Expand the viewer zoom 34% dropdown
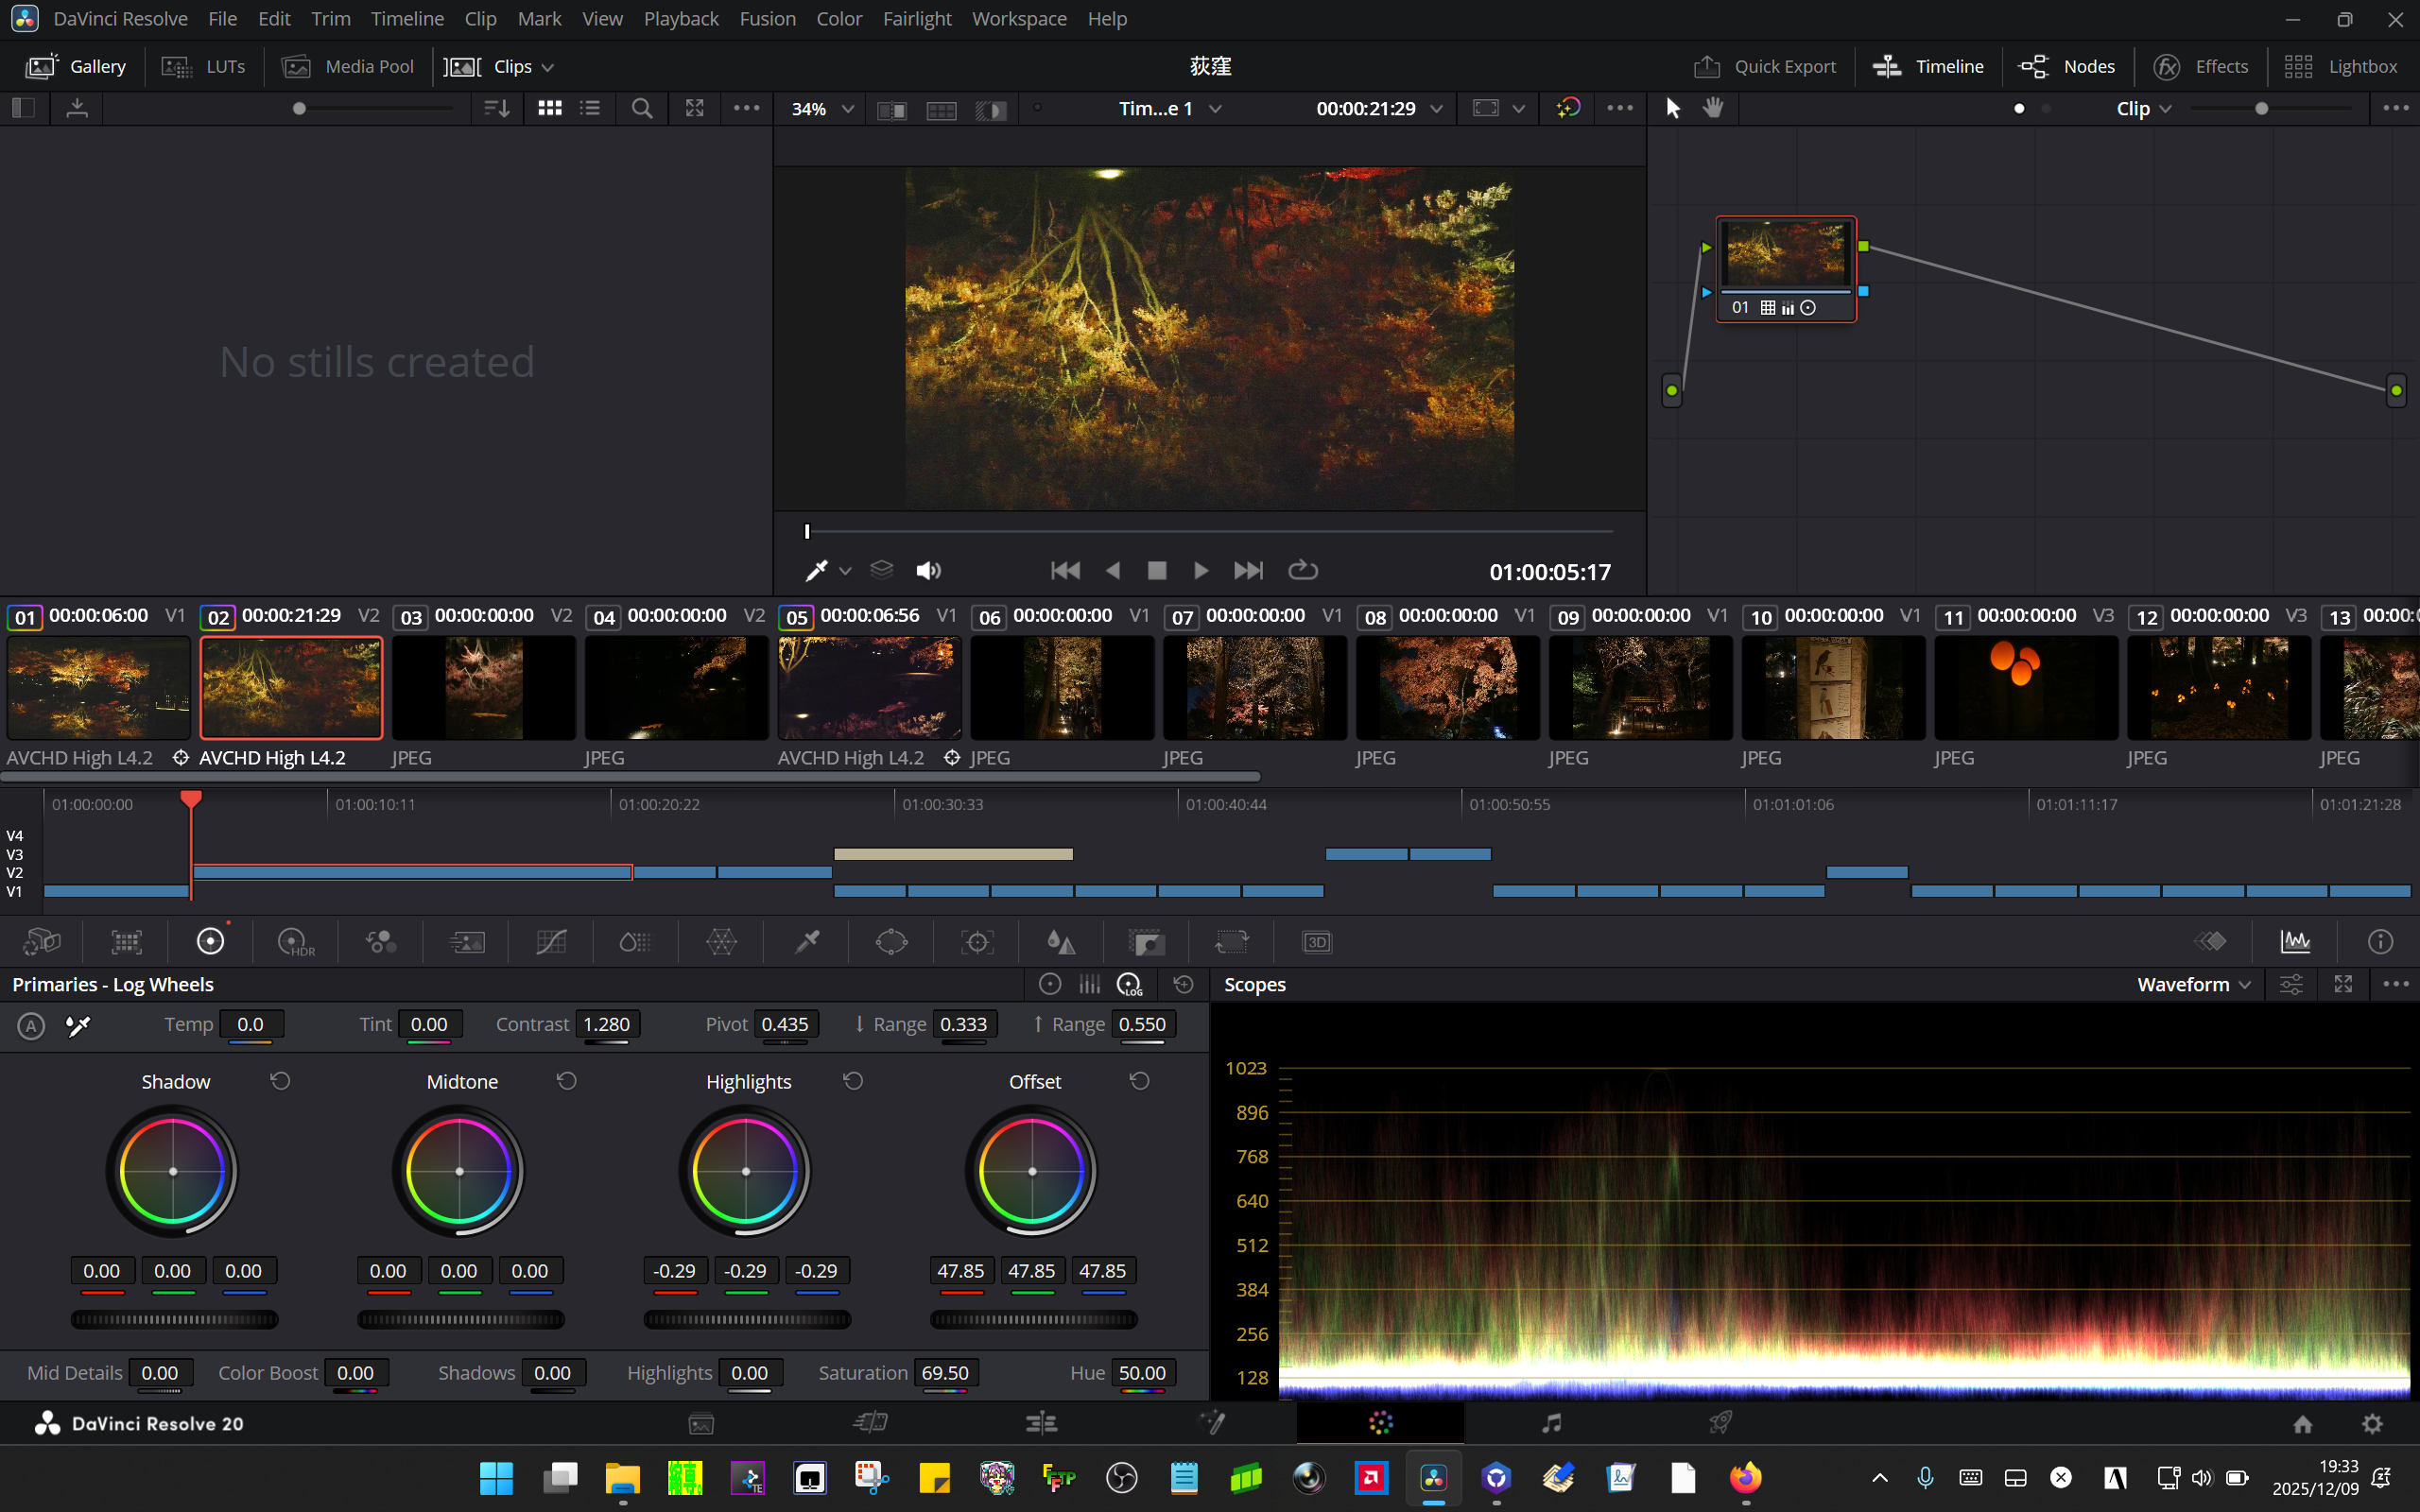 coord(822,109)
